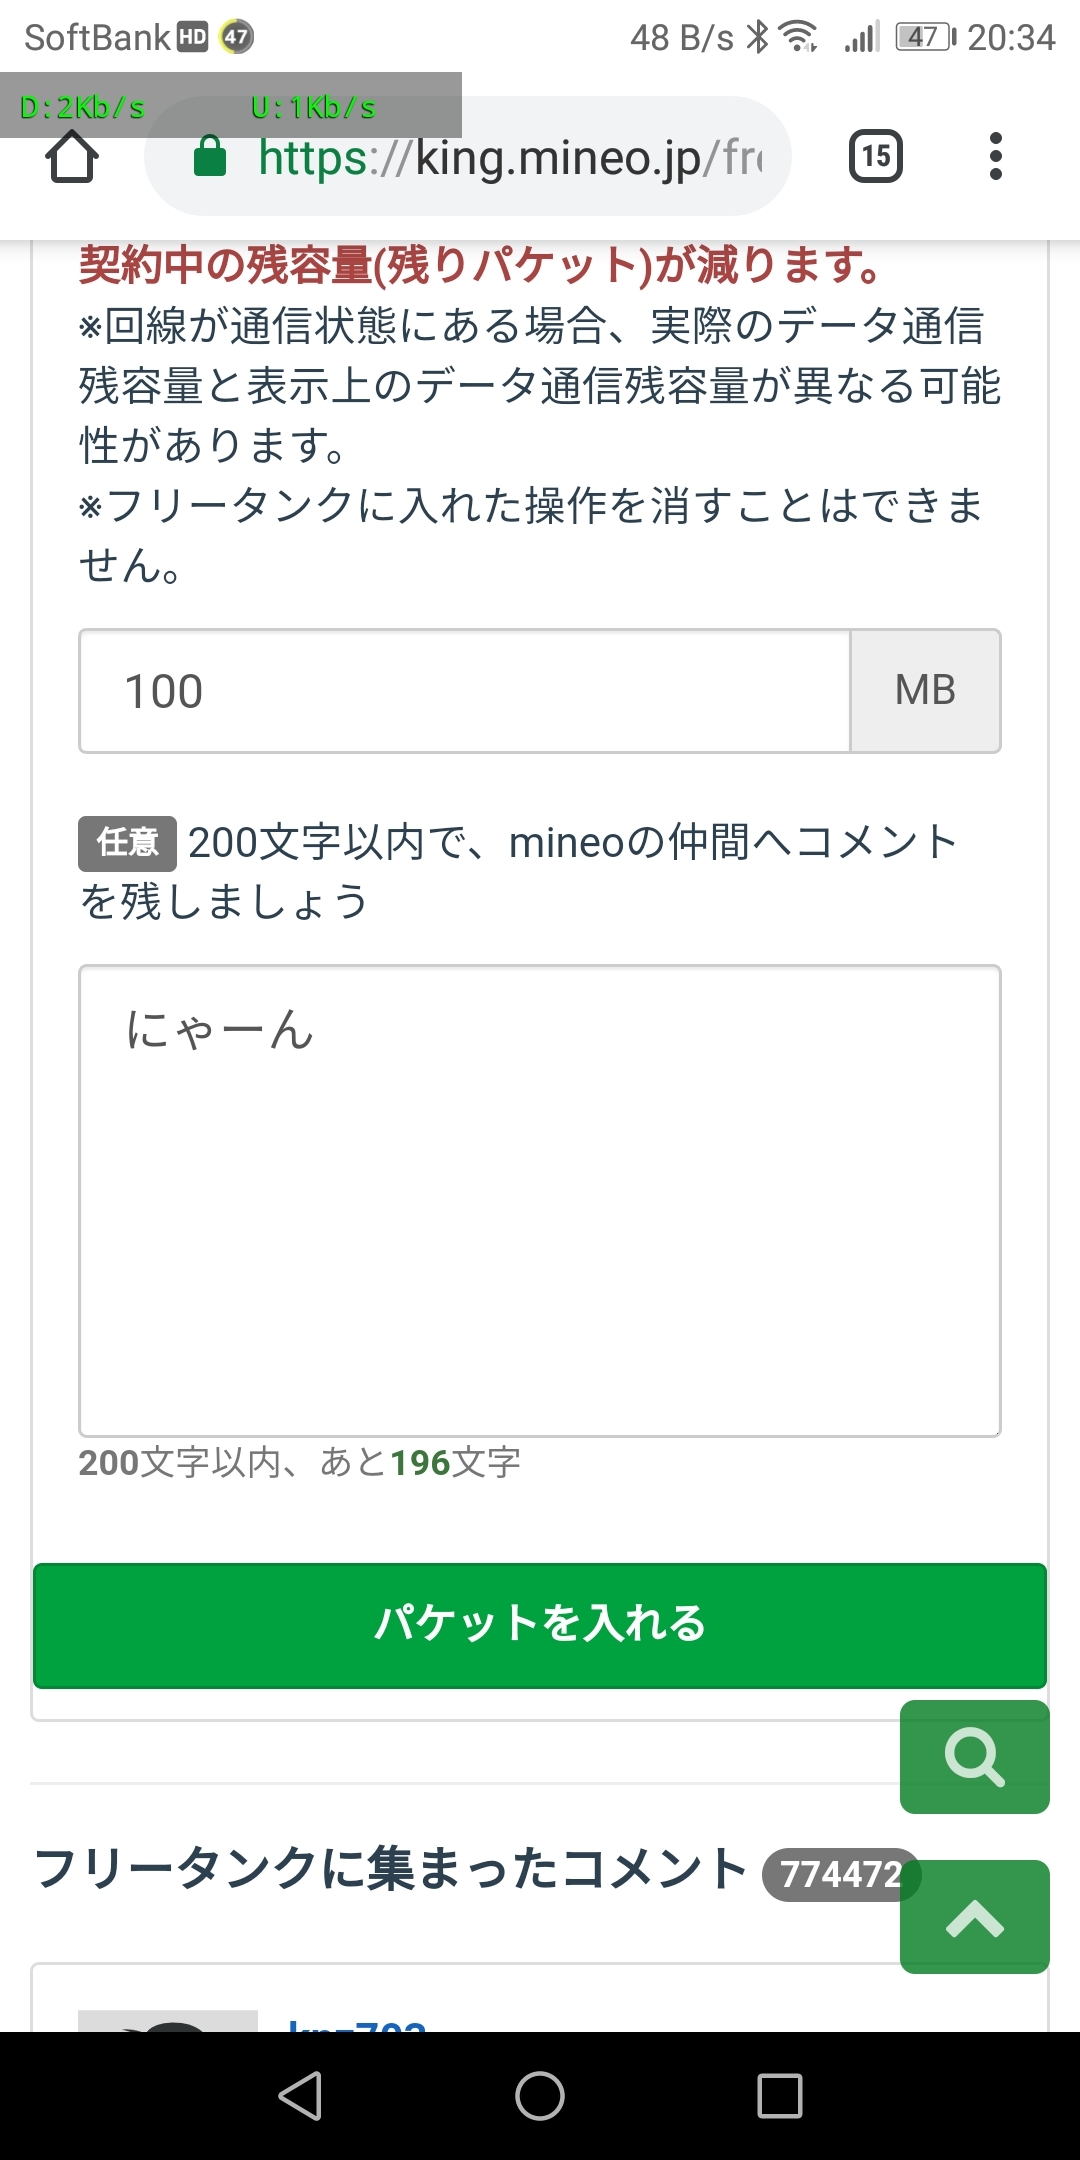Tap the commenter avatar thumbnail

[168, 2022]
